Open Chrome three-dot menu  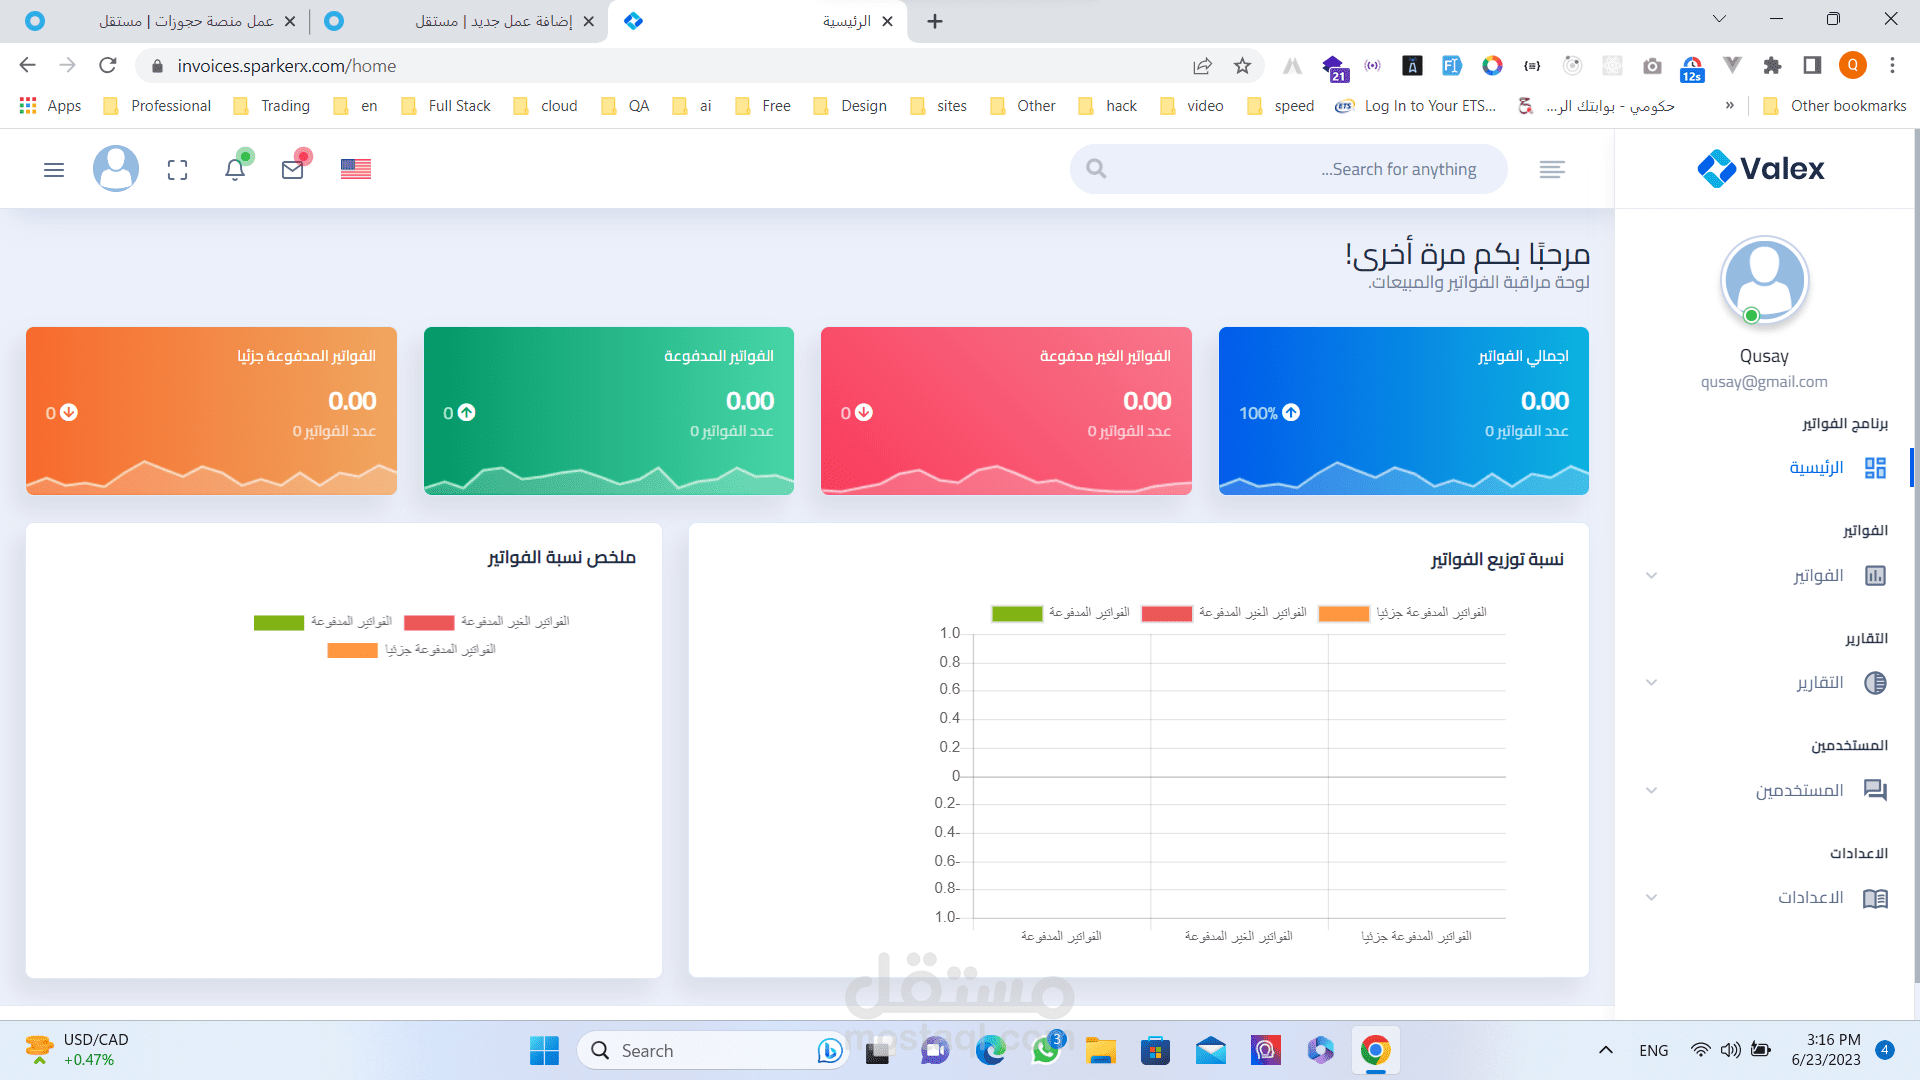coord(1892,66)
